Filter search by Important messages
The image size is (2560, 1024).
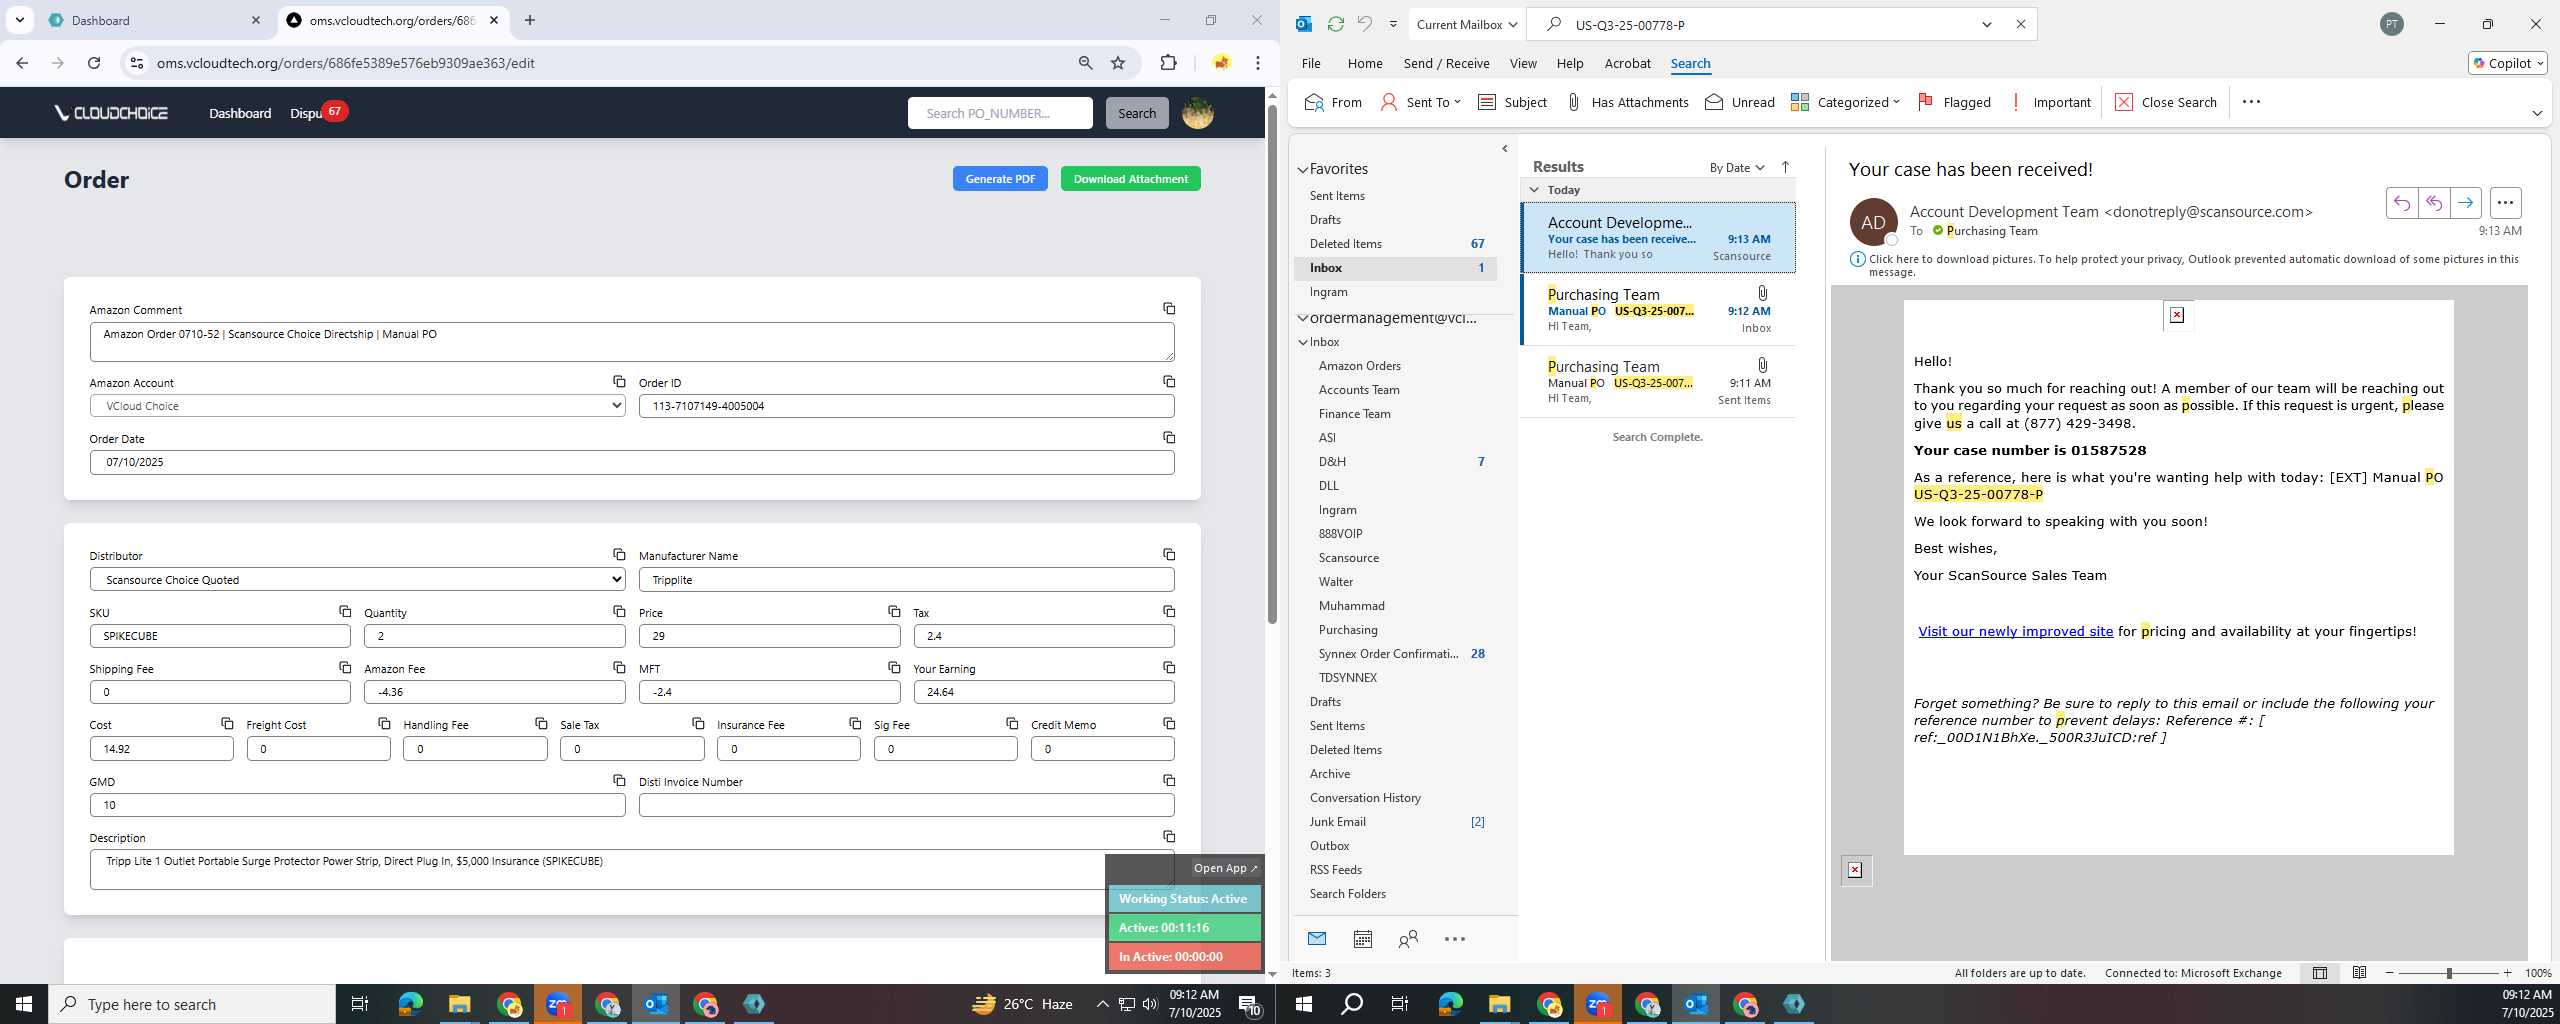point(2050,102)
